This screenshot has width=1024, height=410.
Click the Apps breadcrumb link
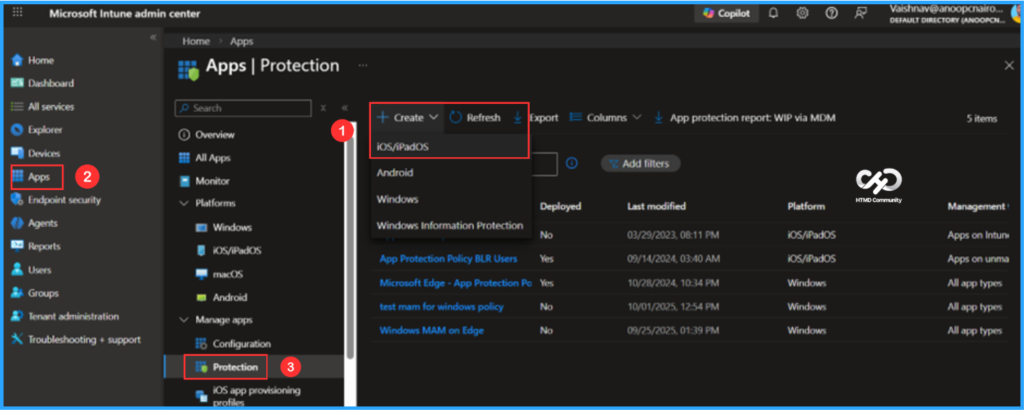click(242, 41)
